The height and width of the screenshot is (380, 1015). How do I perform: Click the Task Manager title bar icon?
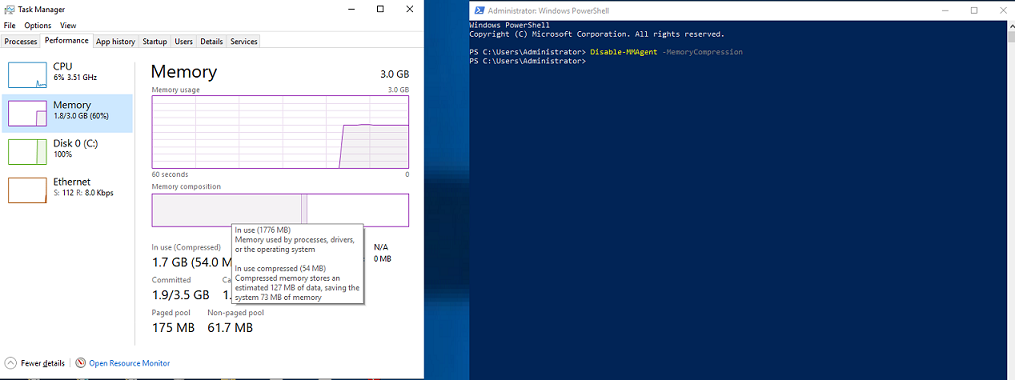point(10,9)
